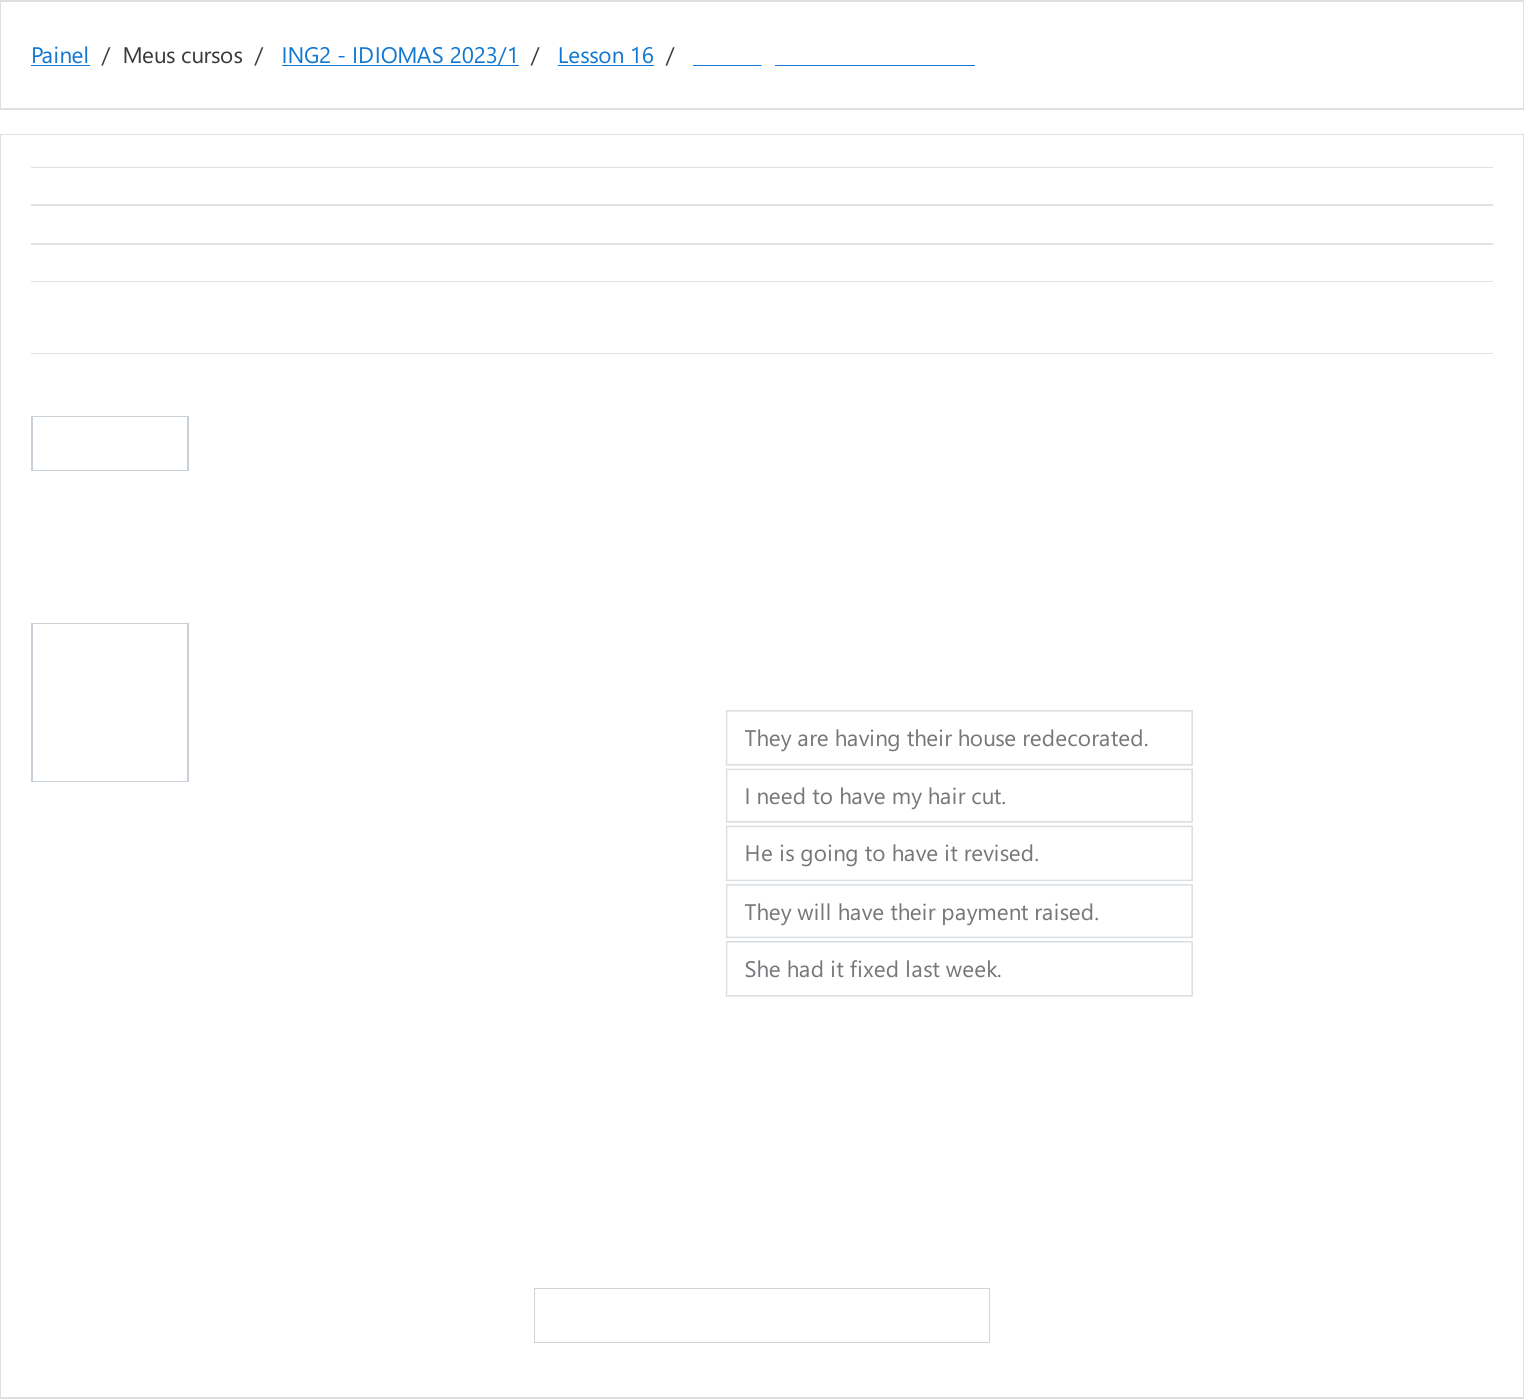The image size is (1524, 1399).
Task: Go to ING2 - IDIOMAS 2023/1 course
Action: tap(400, 56)
